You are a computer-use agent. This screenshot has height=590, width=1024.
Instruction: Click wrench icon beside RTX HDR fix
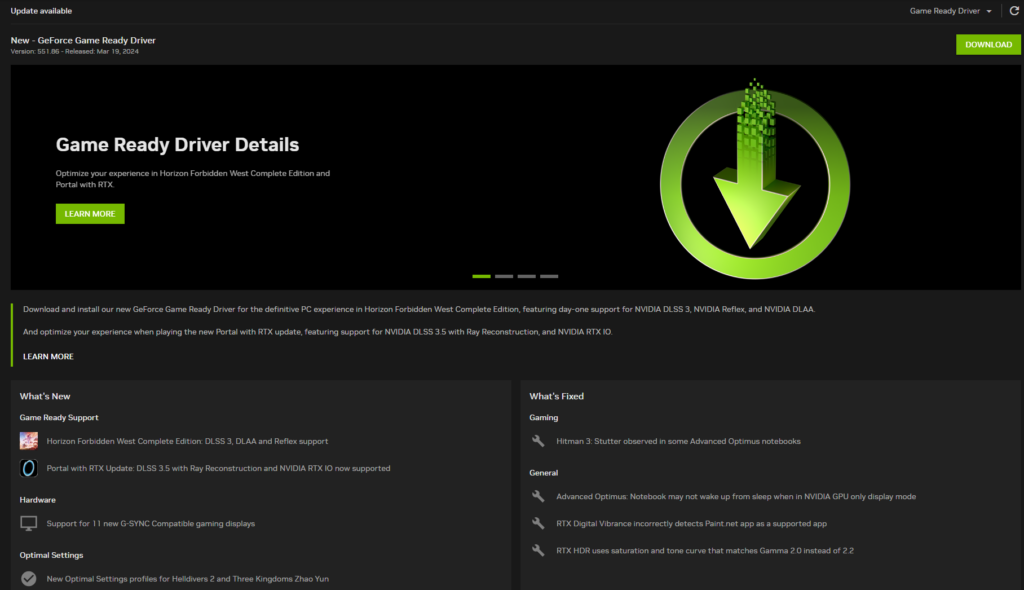tap(538, 551)
